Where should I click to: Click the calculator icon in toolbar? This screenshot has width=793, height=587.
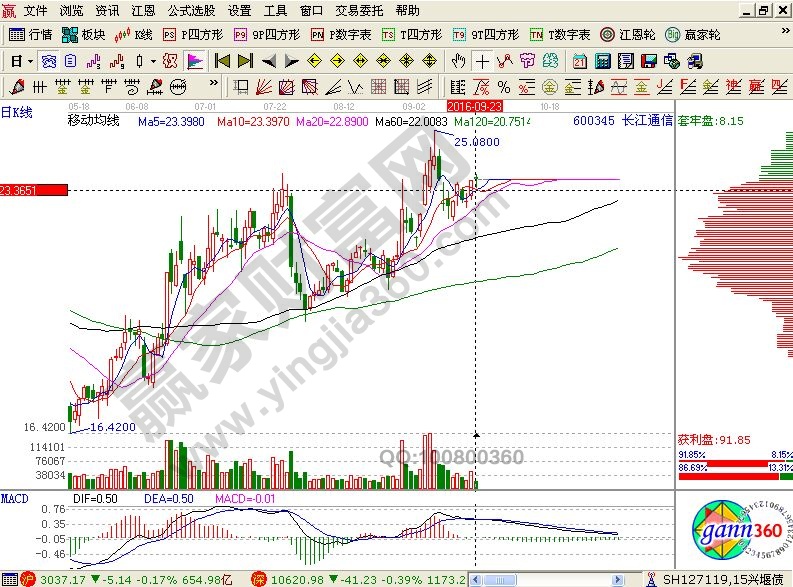pos(599,60)
